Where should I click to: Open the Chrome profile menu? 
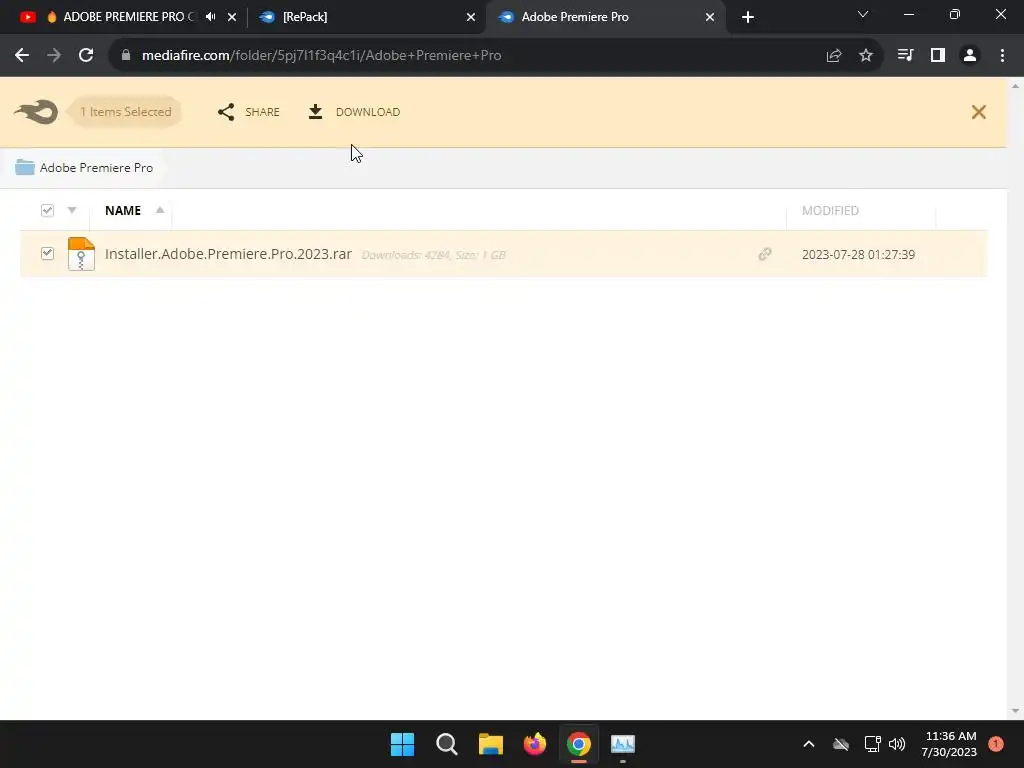tap(970, 56)
